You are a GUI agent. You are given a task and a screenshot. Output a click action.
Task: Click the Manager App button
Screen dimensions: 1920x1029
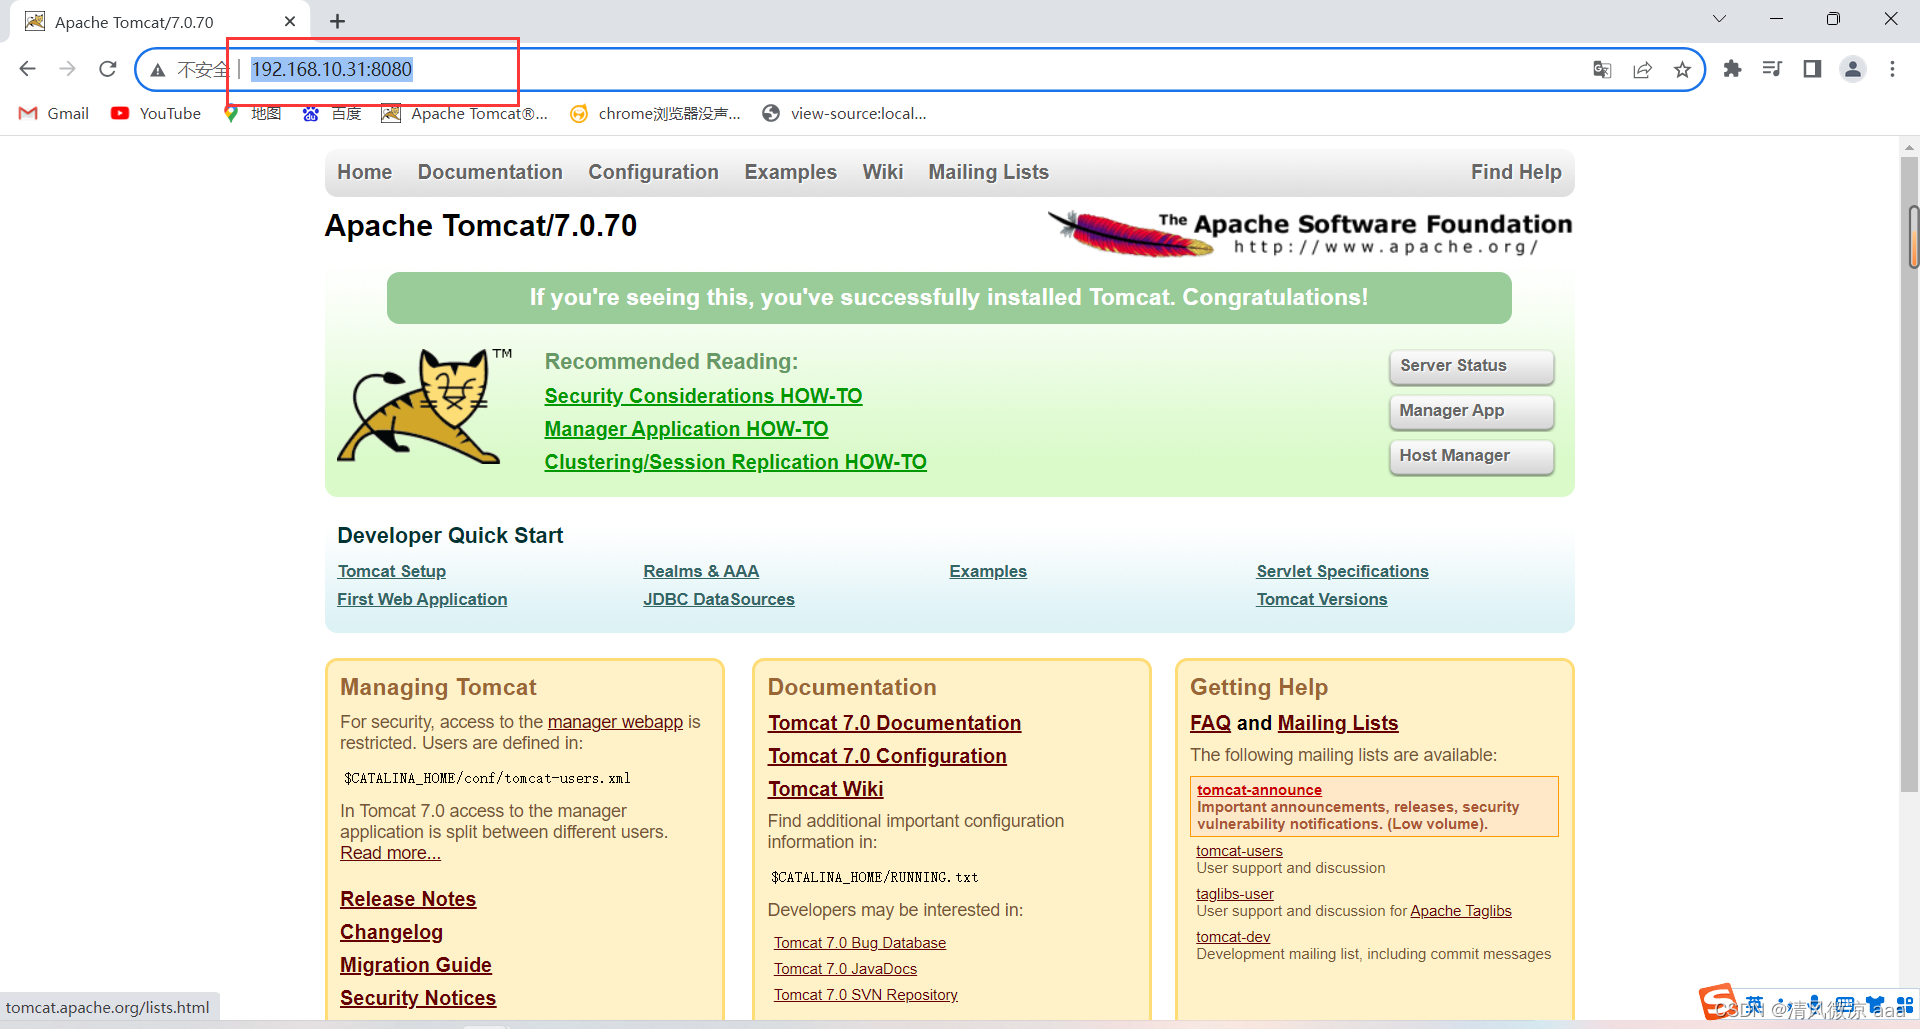1471,411
